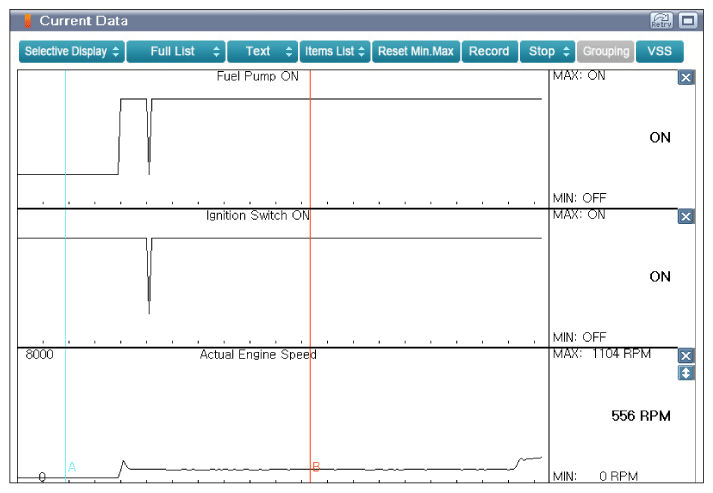The height and width of the screenshot is (493, 713).
Task: Click the Ignition Switch ON graph title
Action: tap(258, 215)
